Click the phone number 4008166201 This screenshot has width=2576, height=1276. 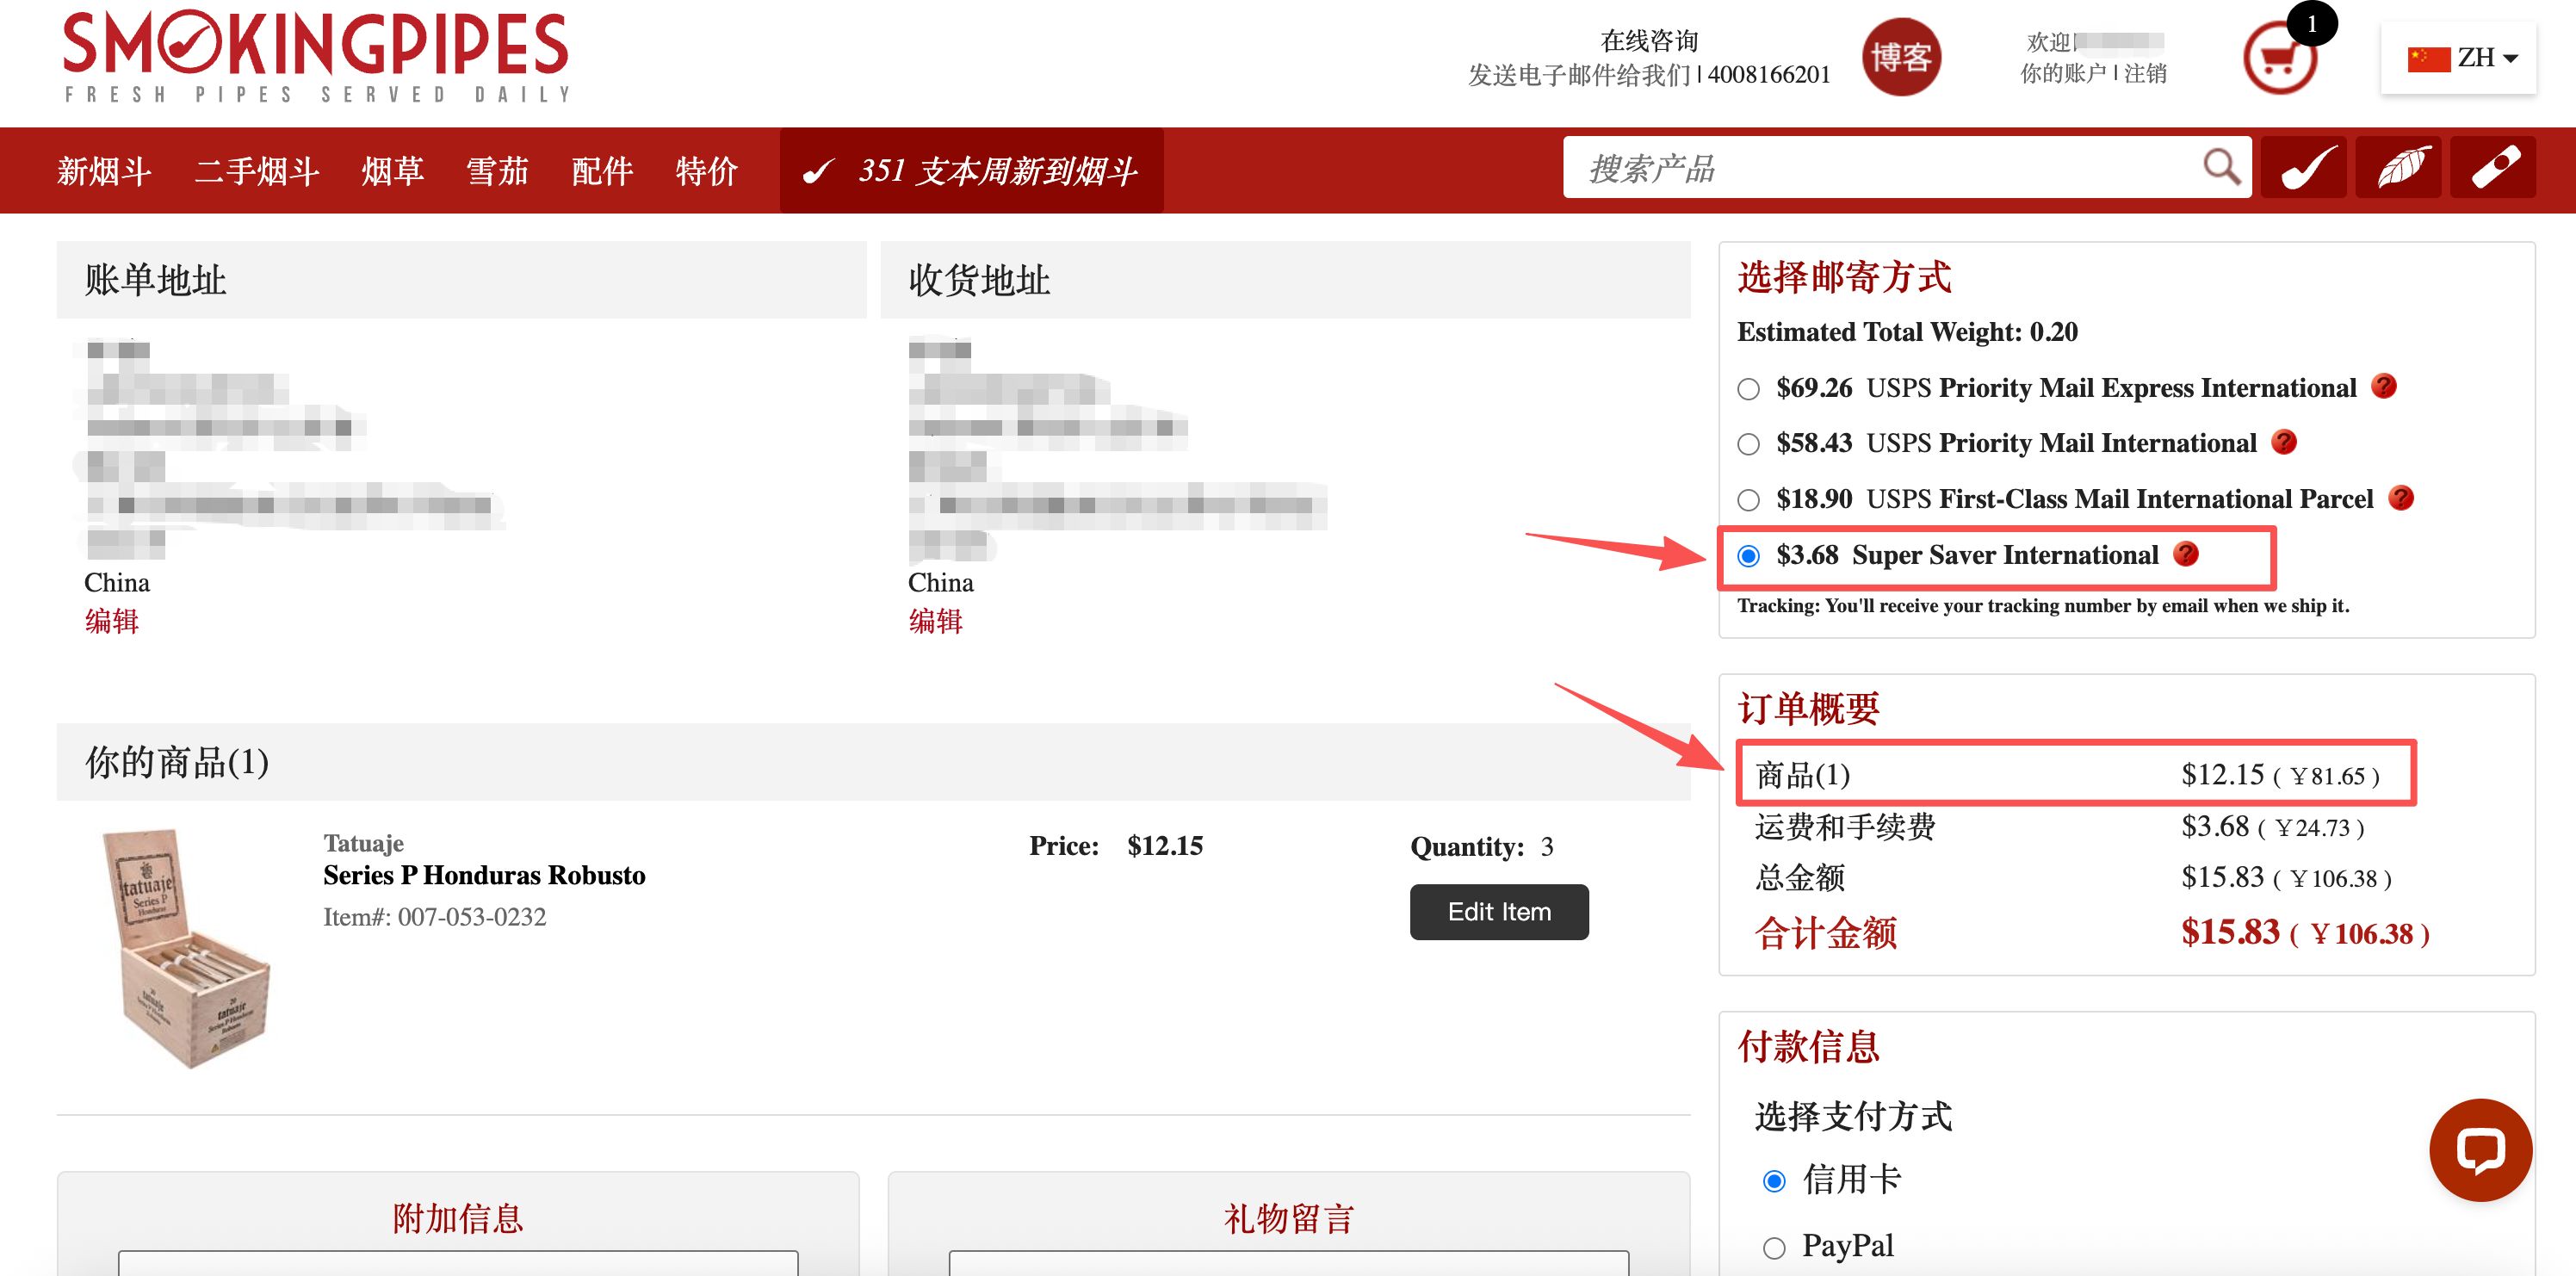pos(1768,75)
